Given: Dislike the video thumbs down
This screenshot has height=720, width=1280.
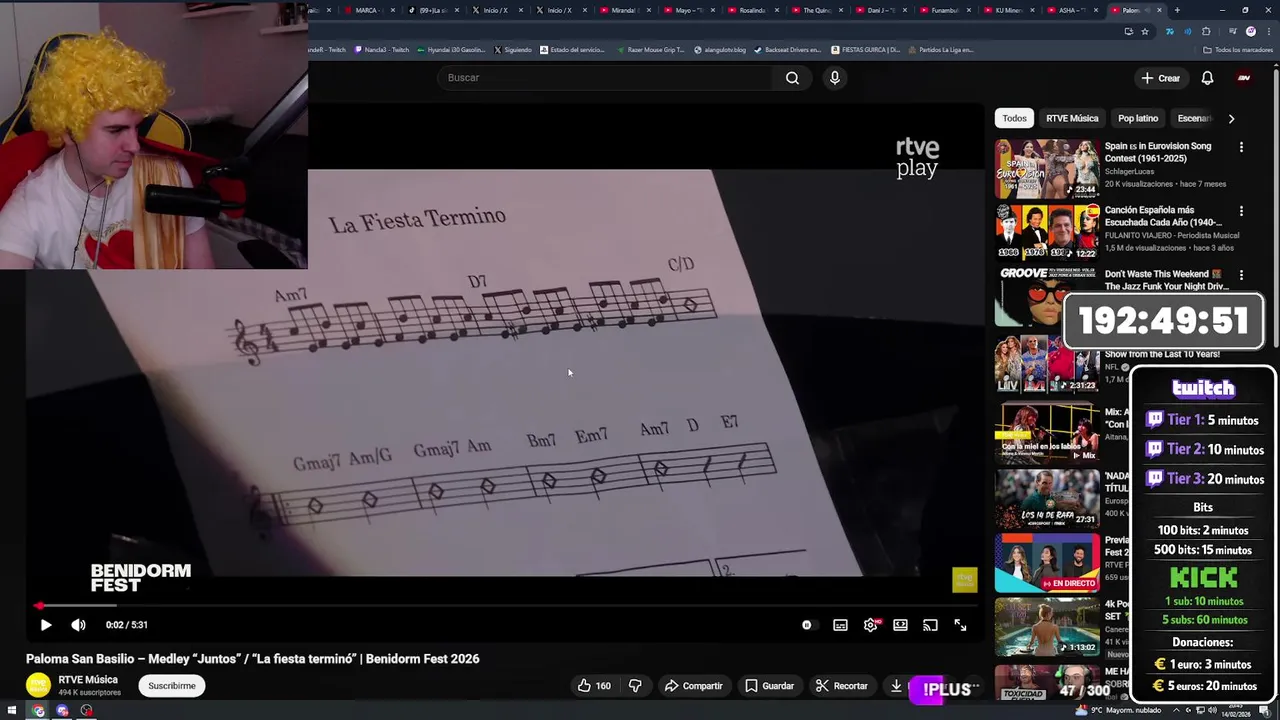Looking at the screenshot, I should [635, 686].
